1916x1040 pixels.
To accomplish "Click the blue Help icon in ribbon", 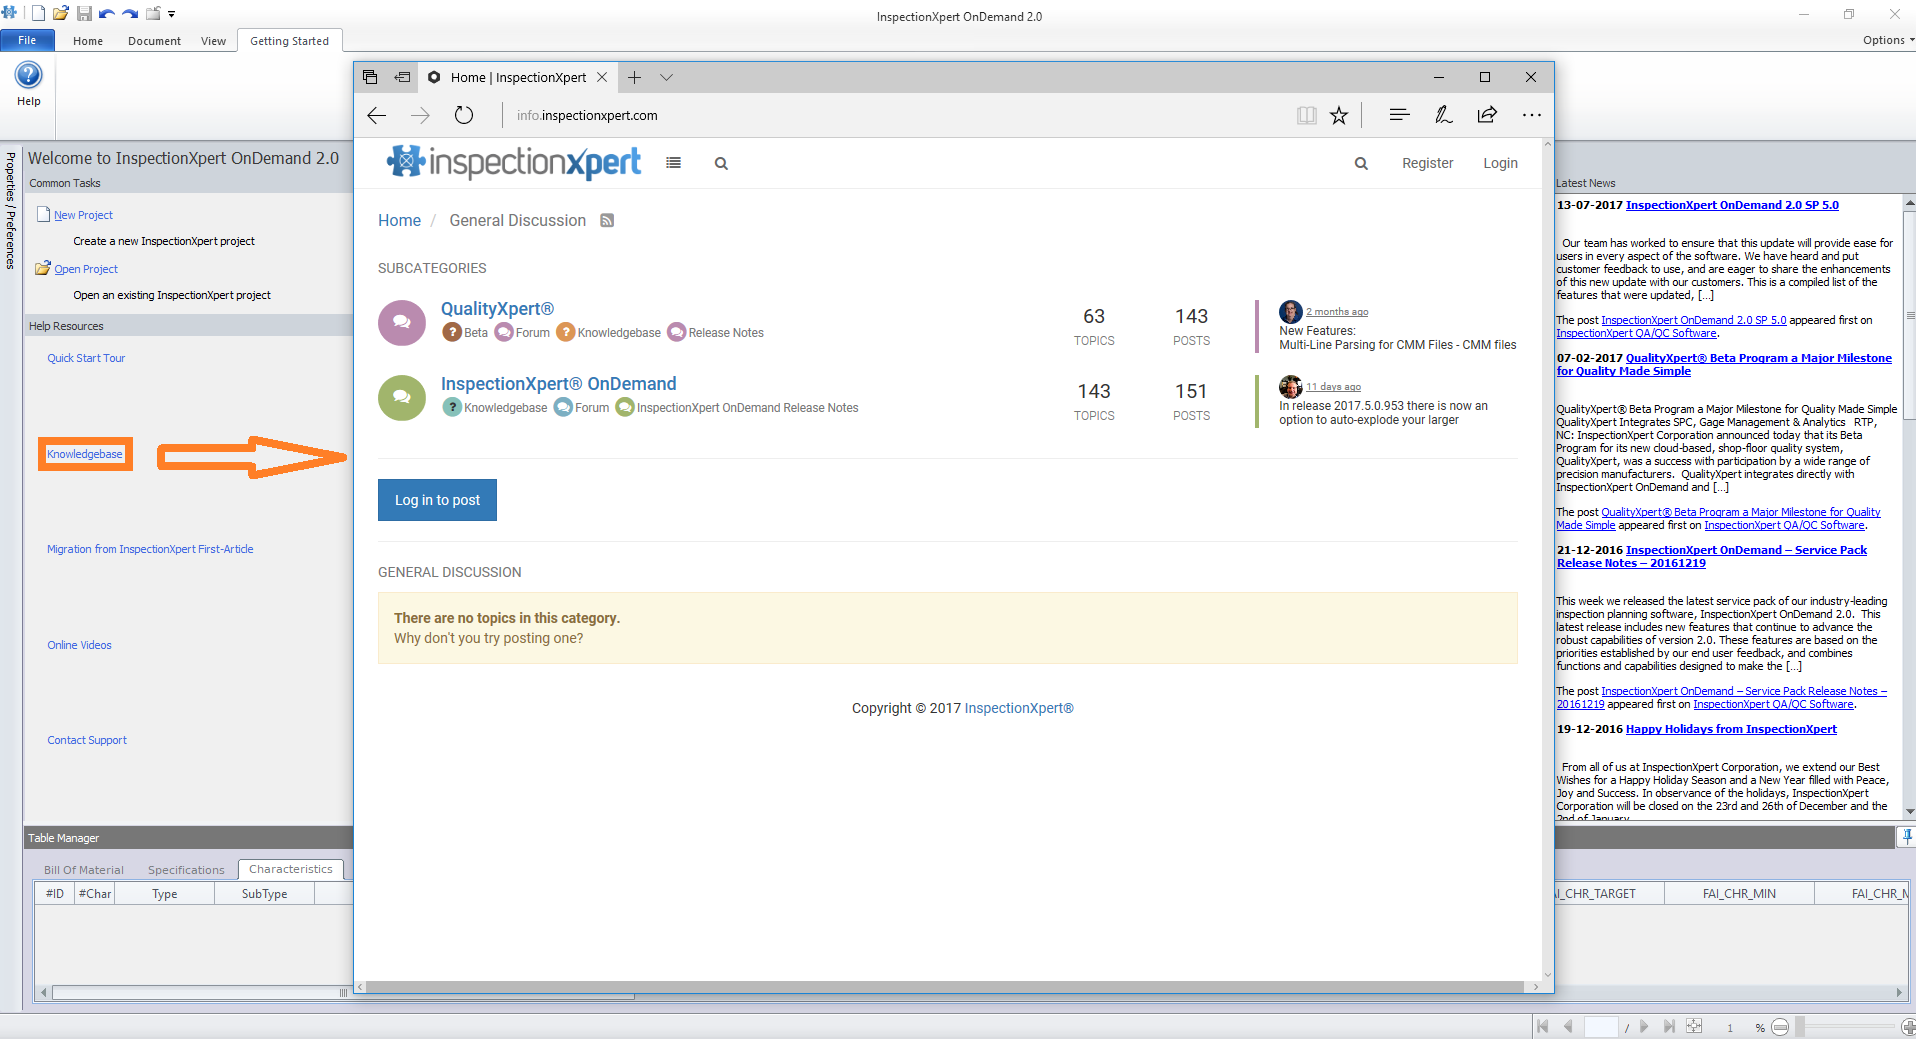I will 28,76.
